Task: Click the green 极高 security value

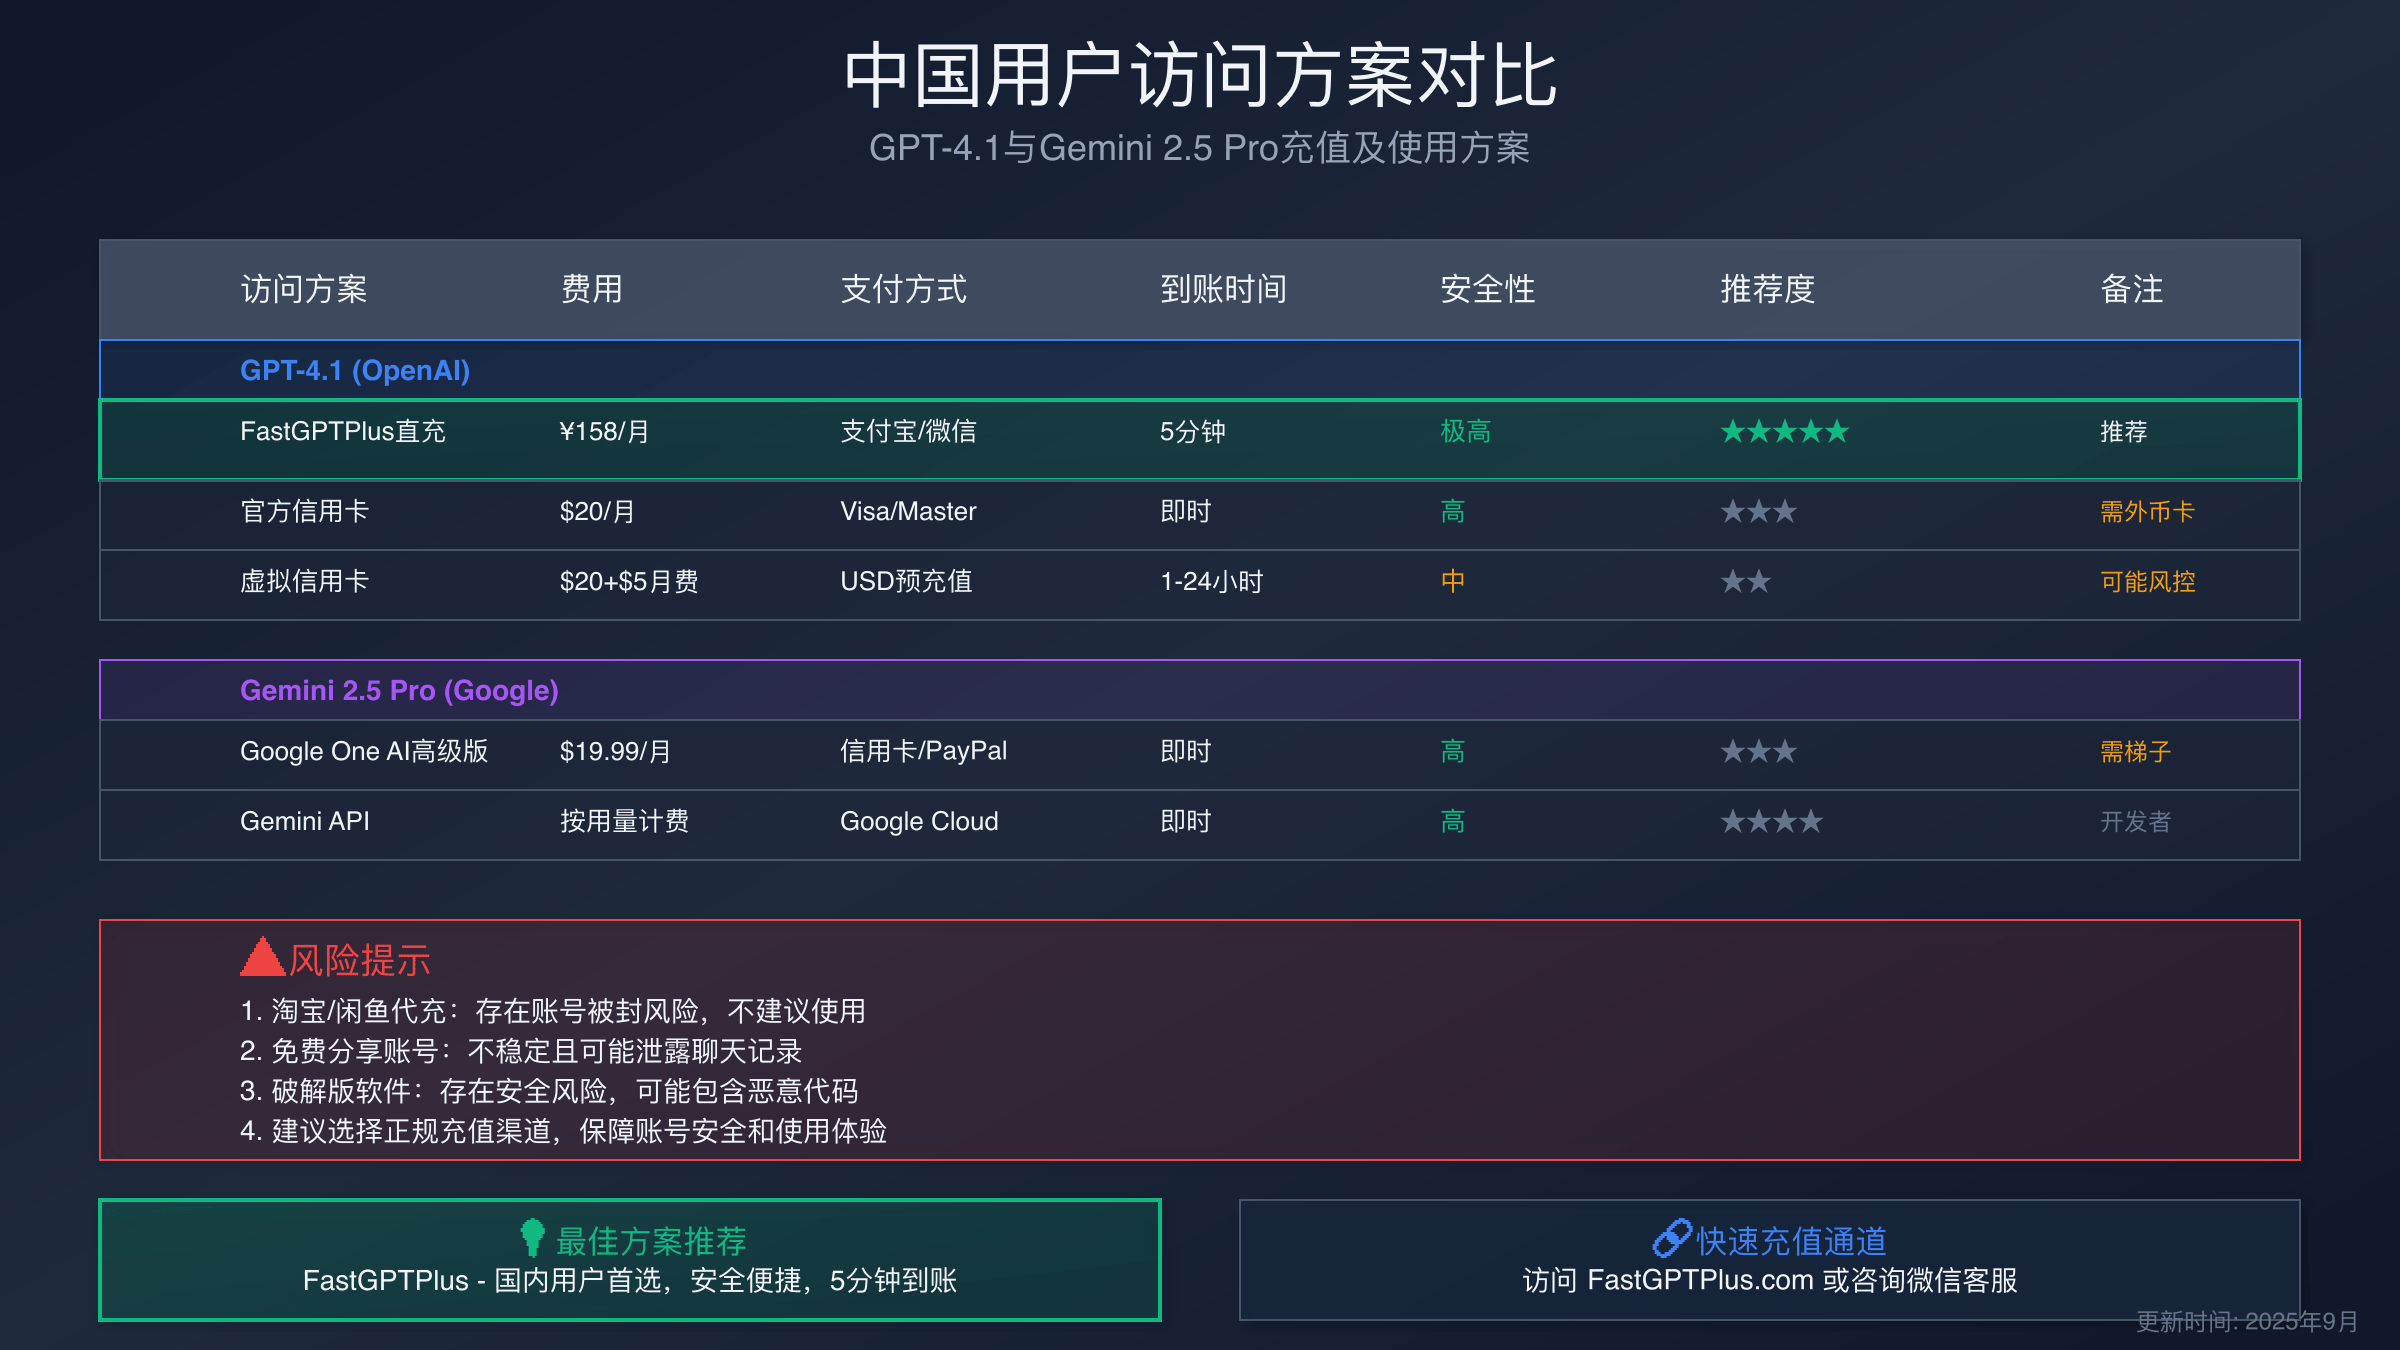Action: [x=1466, y=432]
